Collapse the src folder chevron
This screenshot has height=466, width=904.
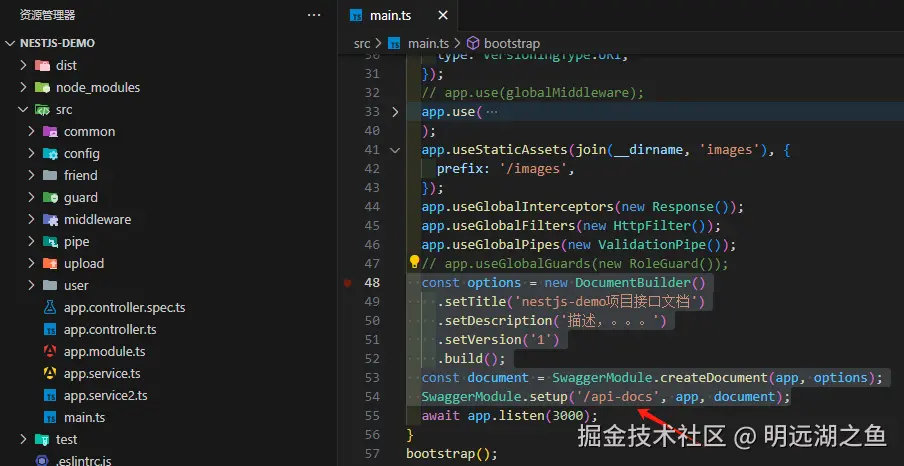tap(23, 109)
